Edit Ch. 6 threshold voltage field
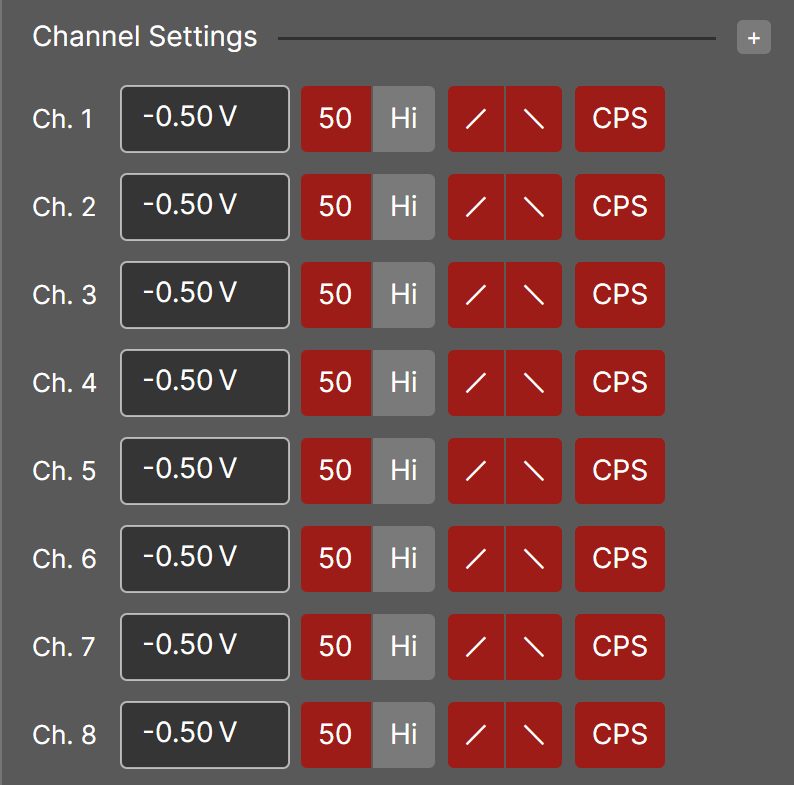The height and width of the screenshot is (785, 794). [205, 559]
